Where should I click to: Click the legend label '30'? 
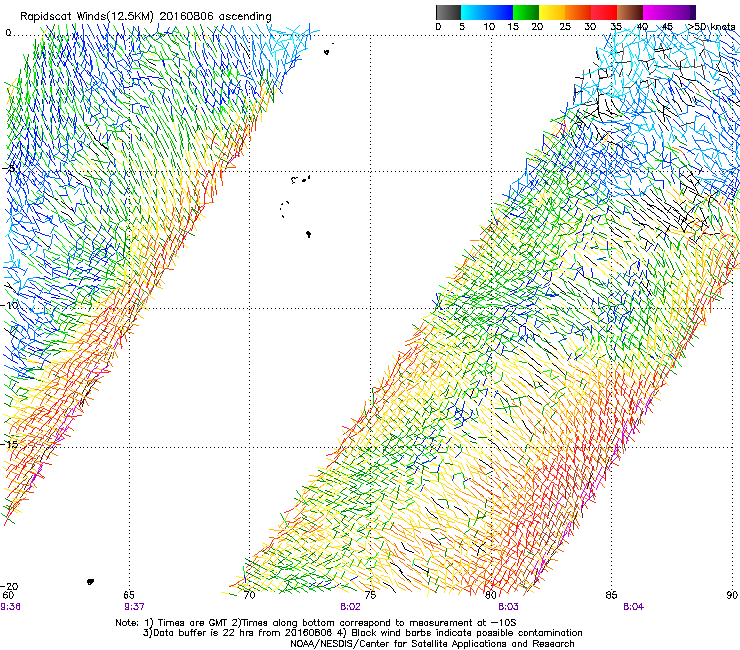pyautogui.click(x=590, y=26)
